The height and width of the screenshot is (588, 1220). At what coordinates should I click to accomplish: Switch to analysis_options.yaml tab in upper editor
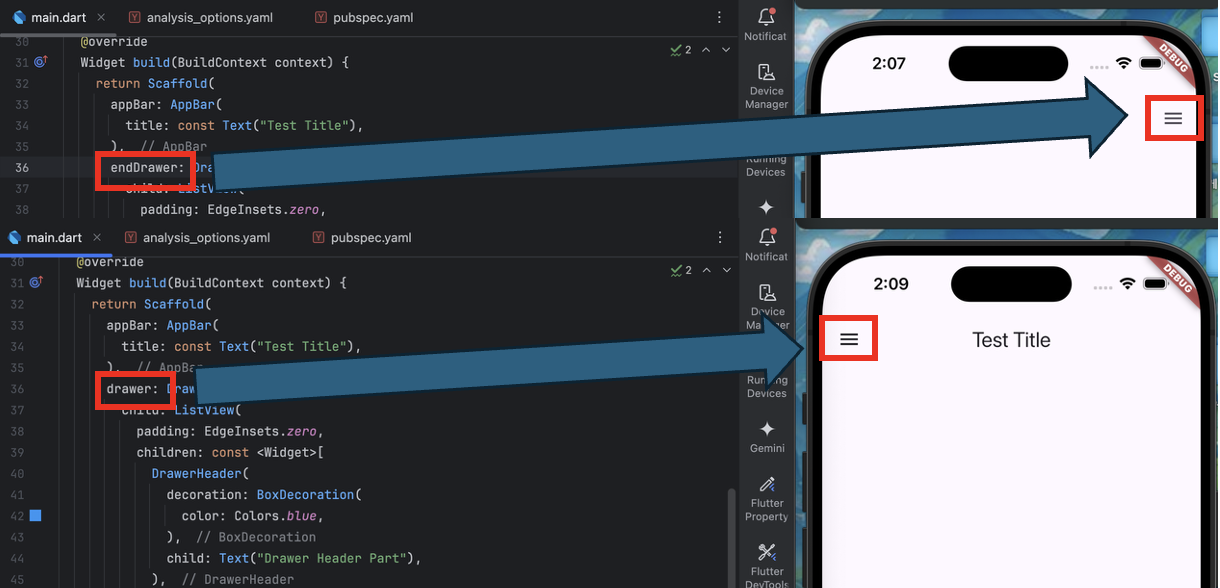[x=200, y=18]
